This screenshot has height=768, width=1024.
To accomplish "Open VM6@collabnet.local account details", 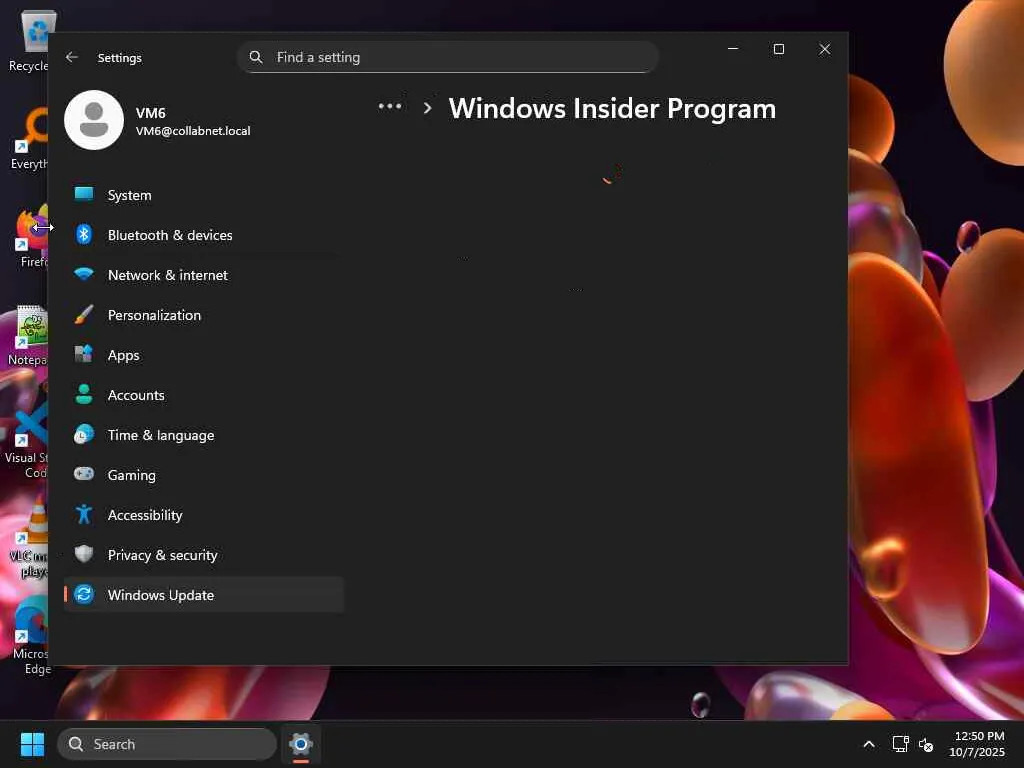I will click(193, 131).
